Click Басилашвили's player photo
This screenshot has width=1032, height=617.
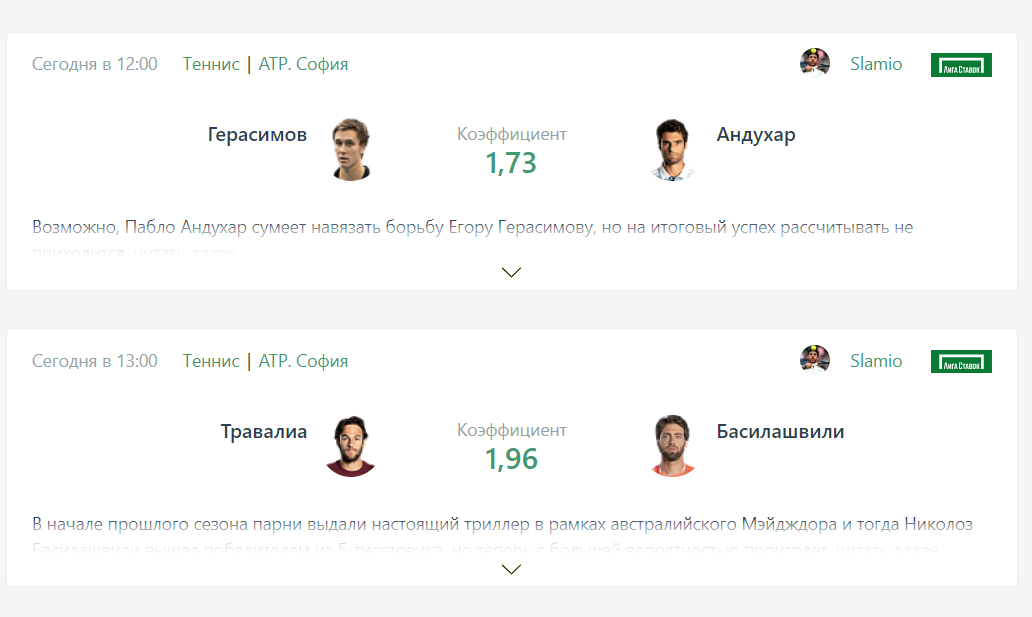click(x=673, y=445)
